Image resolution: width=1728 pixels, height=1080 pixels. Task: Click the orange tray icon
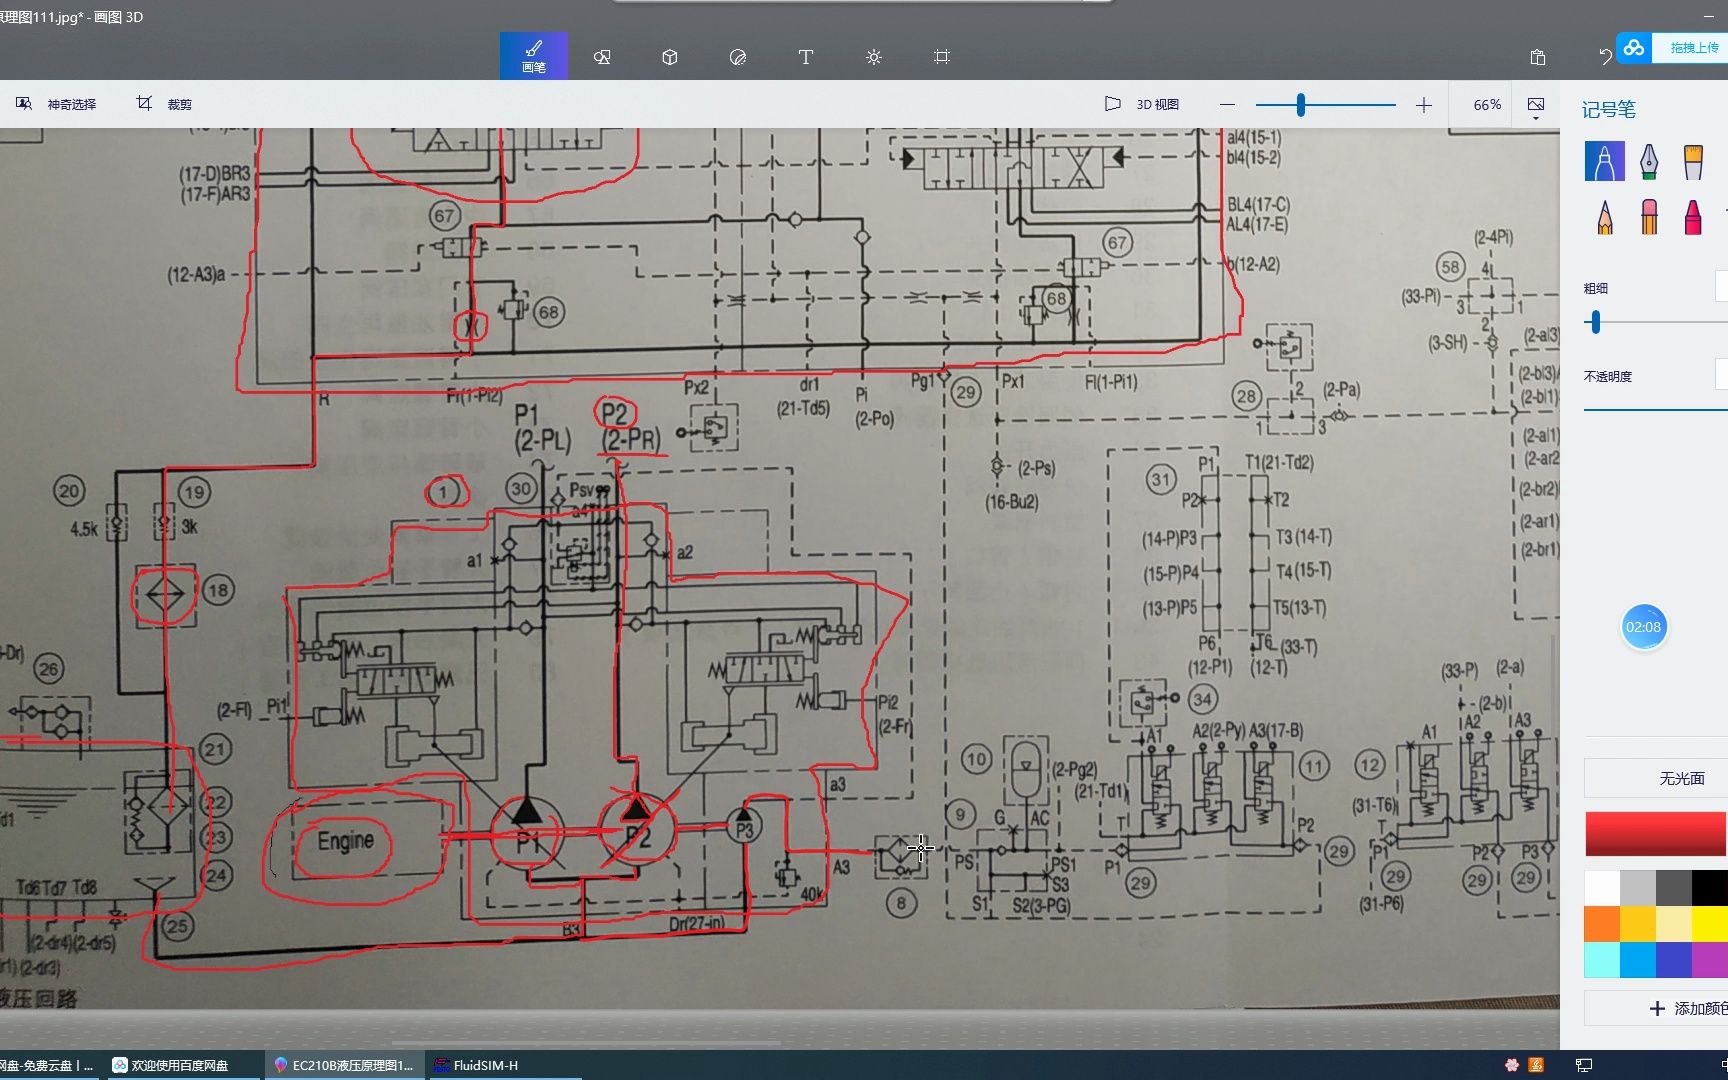1536,1065
